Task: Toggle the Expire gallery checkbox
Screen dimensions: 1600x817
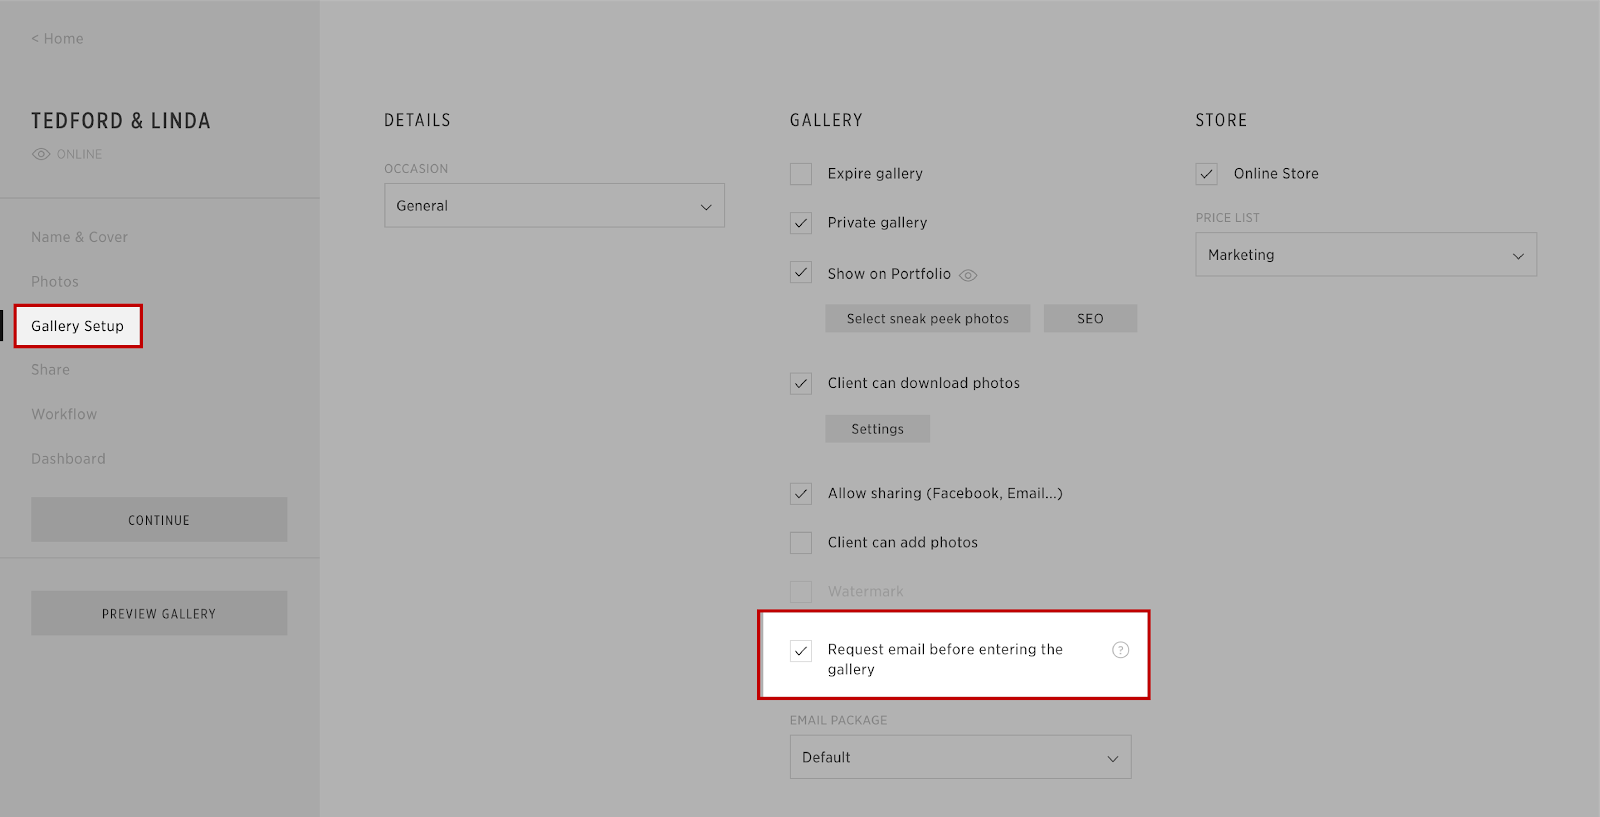Action: 801,174
